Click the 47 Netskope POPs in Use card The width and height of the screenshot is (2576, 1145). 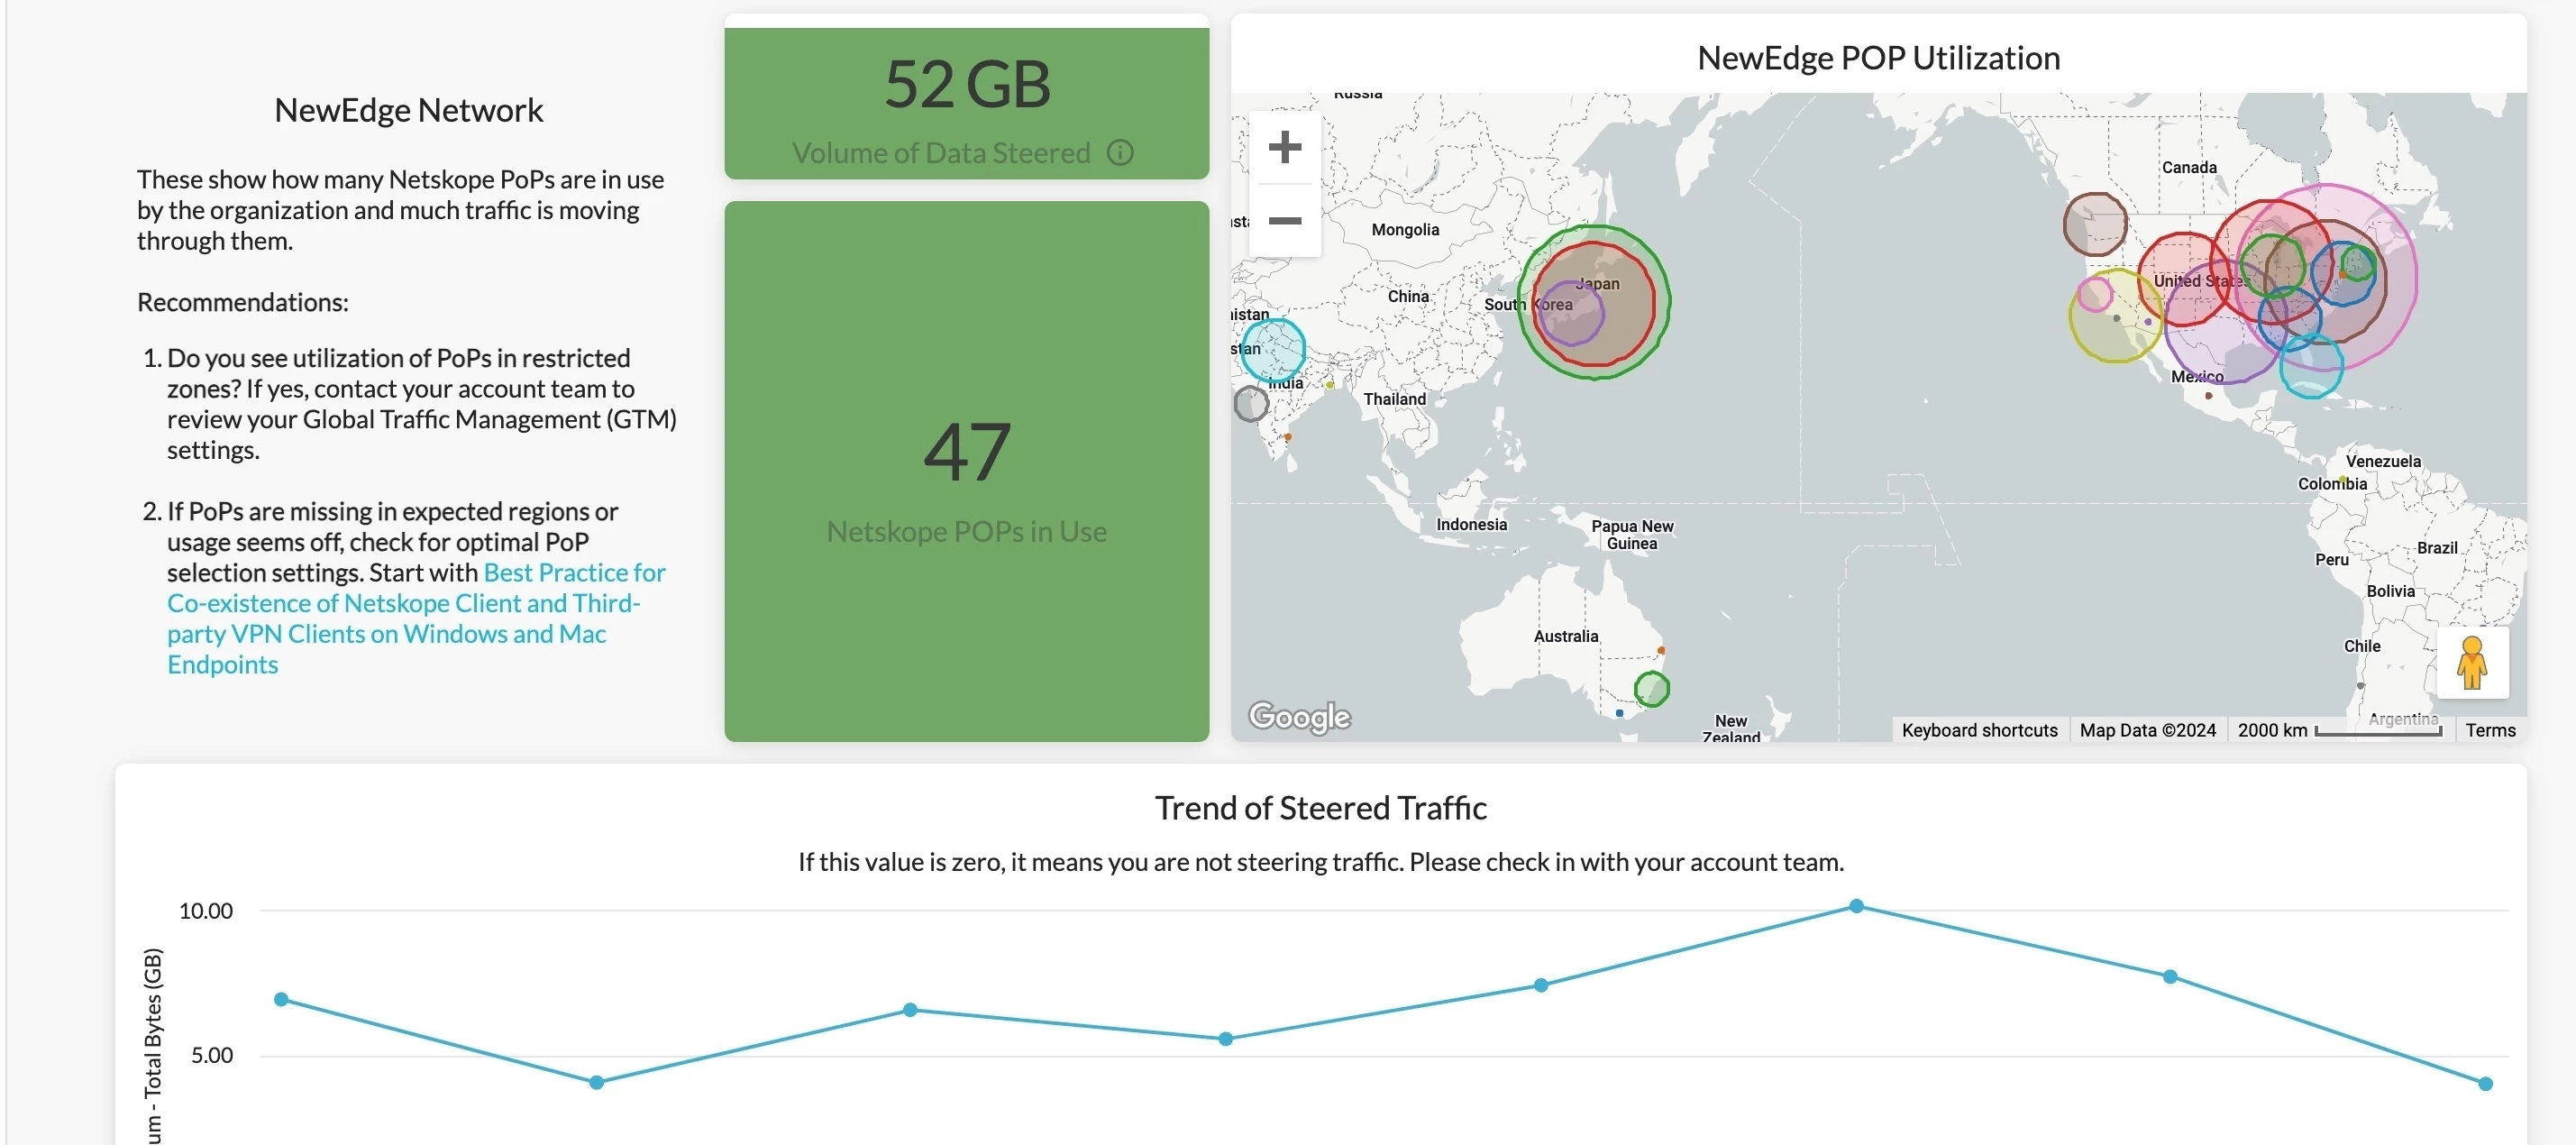point(966,470)
